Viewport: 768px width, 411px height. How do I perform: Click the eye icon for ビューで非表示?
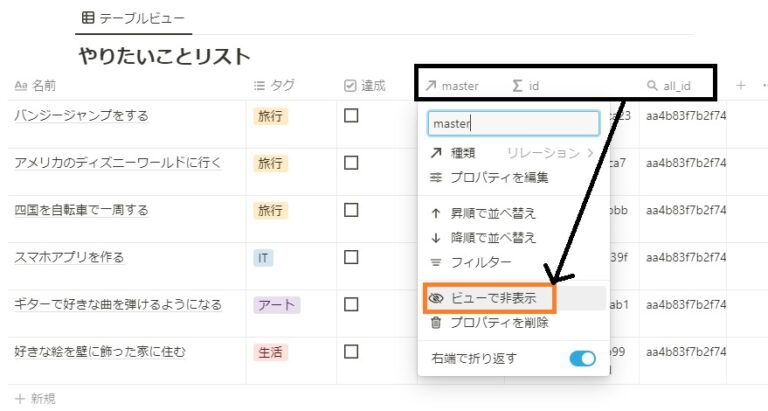[436, 298]
